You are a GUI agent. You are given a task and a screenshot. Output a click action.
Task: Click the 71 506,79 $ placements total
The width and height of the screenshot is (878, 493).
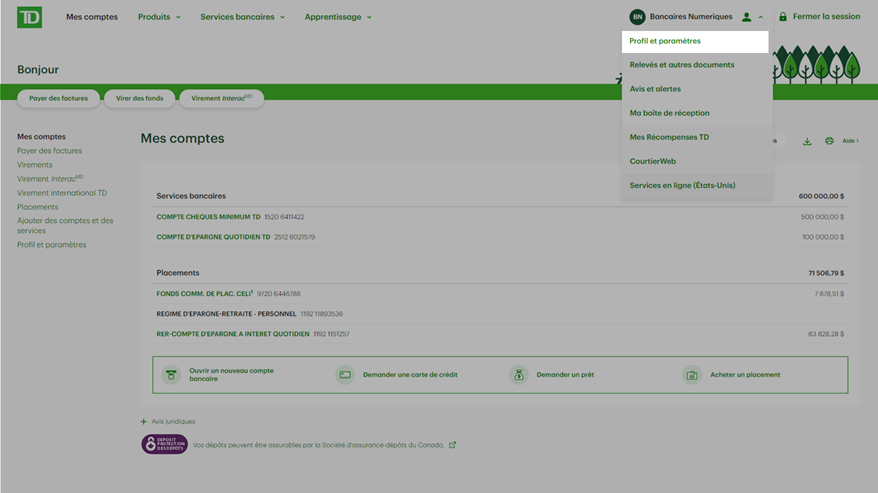pyautogui.click(x=826, y=273)
